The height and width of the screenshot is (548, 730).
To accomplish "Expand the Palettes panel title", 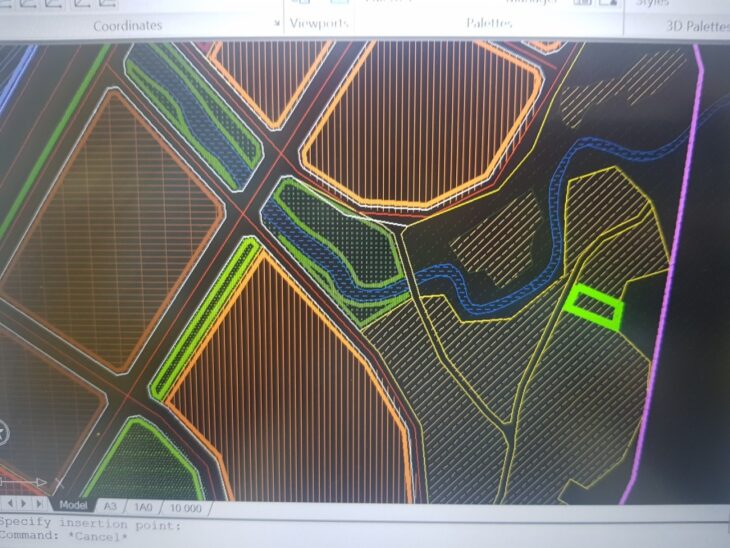I will (x=489, y=23).
